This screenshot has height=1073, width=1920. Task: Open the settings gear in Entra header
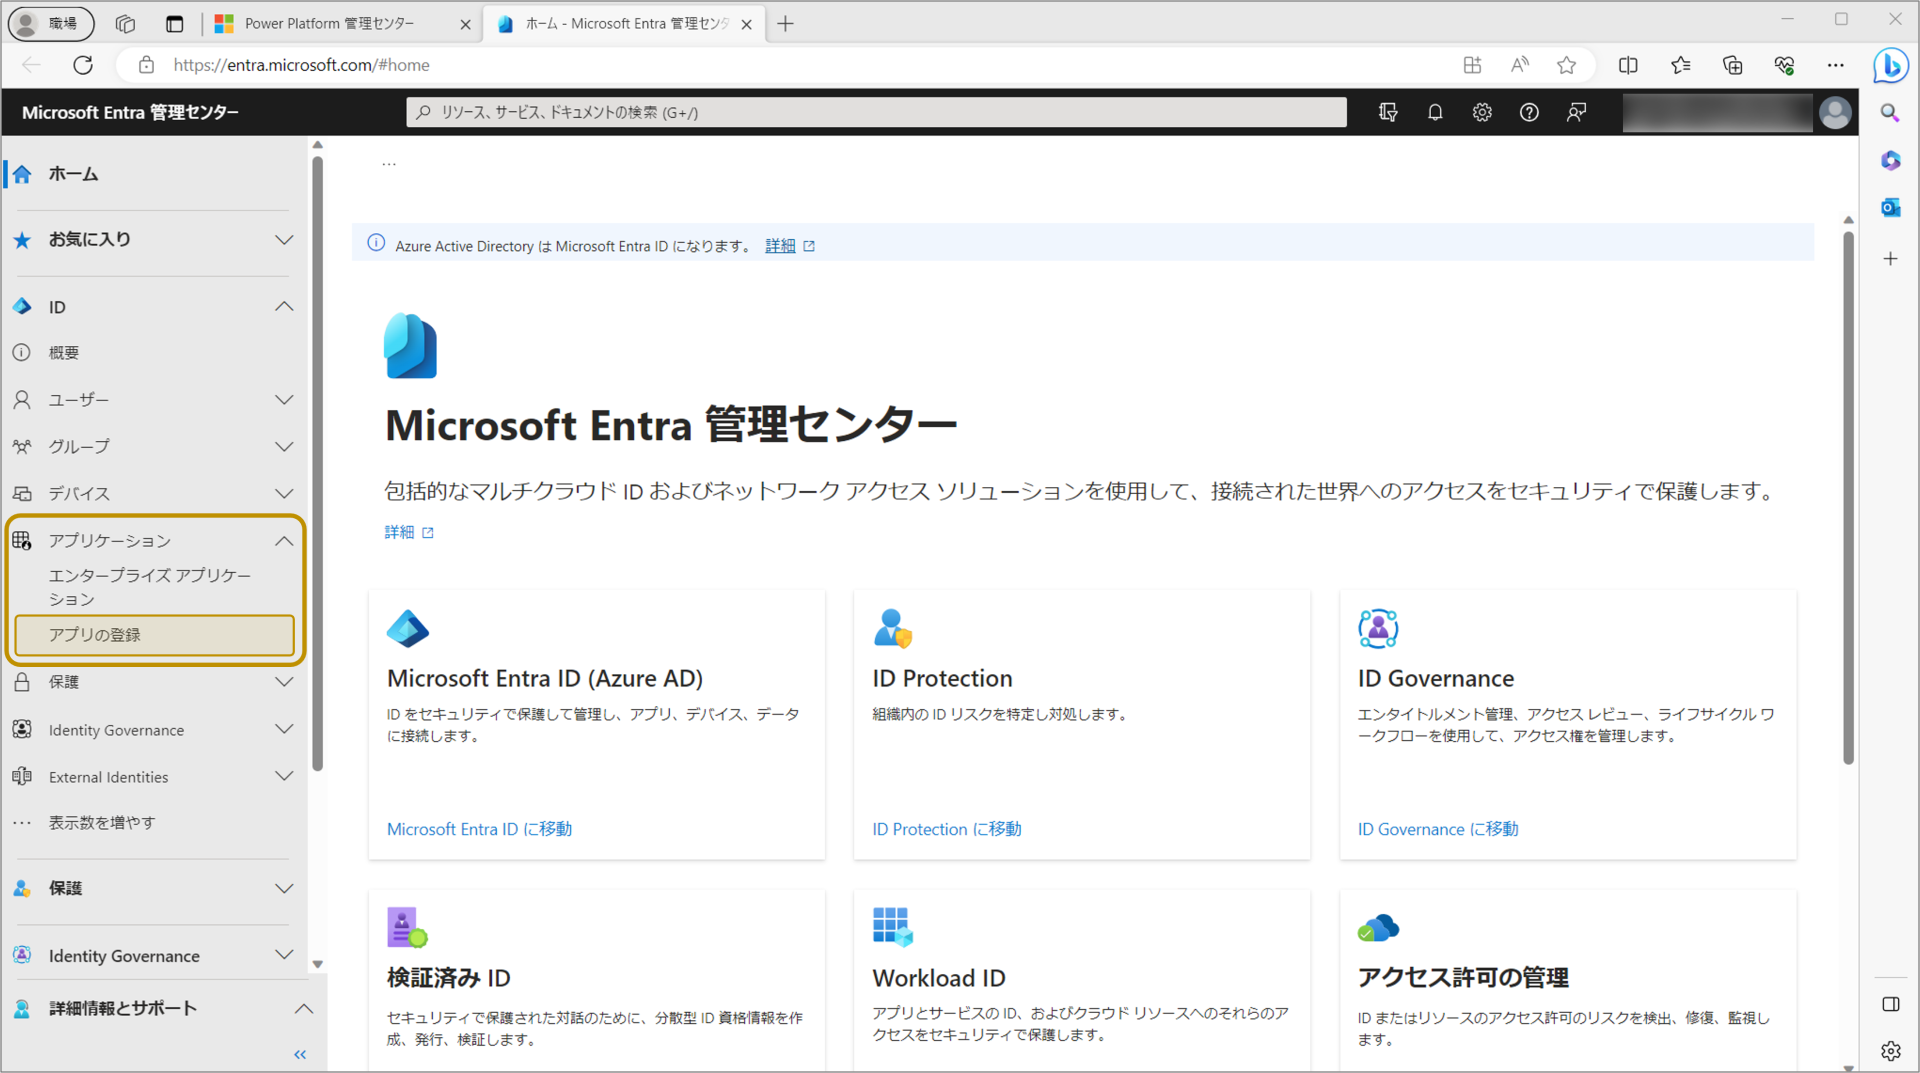(x=1482, y=113)
